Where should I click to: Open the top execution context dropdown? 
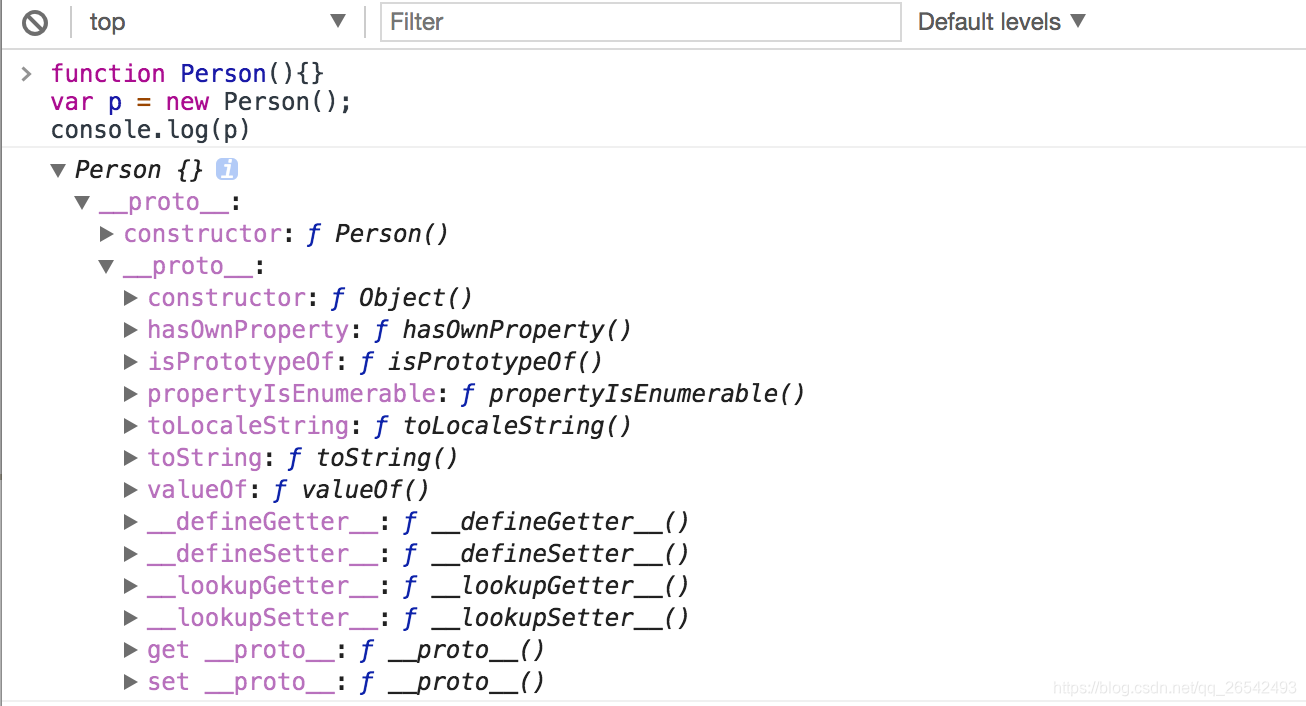pos(218,22)
